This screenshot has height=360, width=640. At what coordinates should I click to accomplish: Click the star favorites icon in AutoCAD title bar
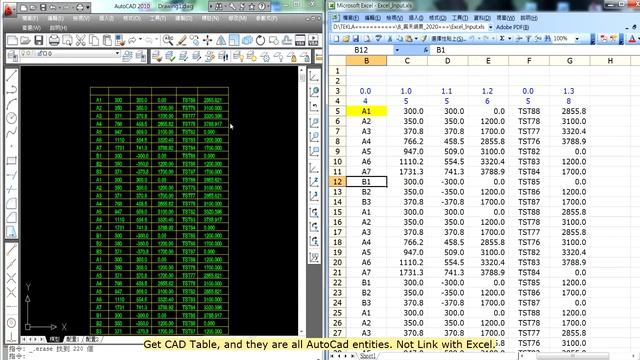tap(251, 7)
